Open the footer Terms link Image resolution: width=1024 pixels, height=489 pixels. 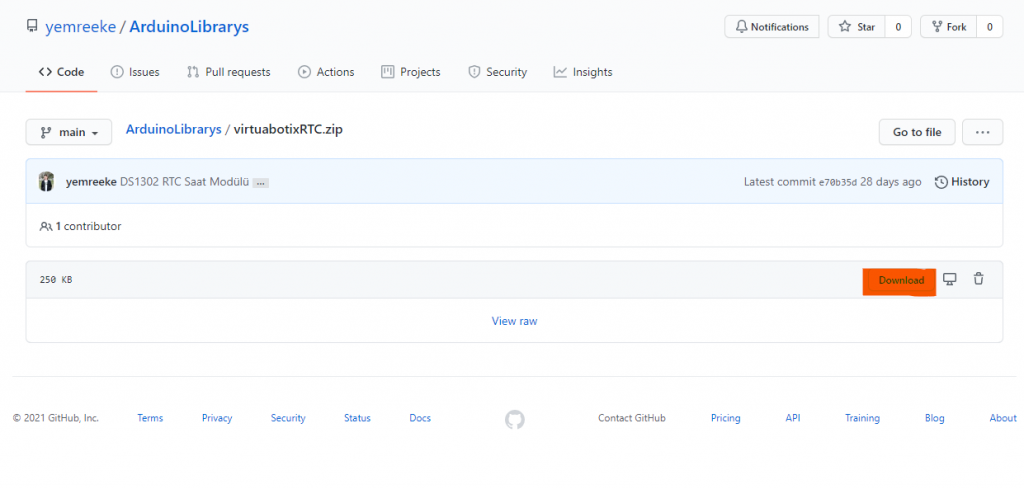[x=150, y=418]
